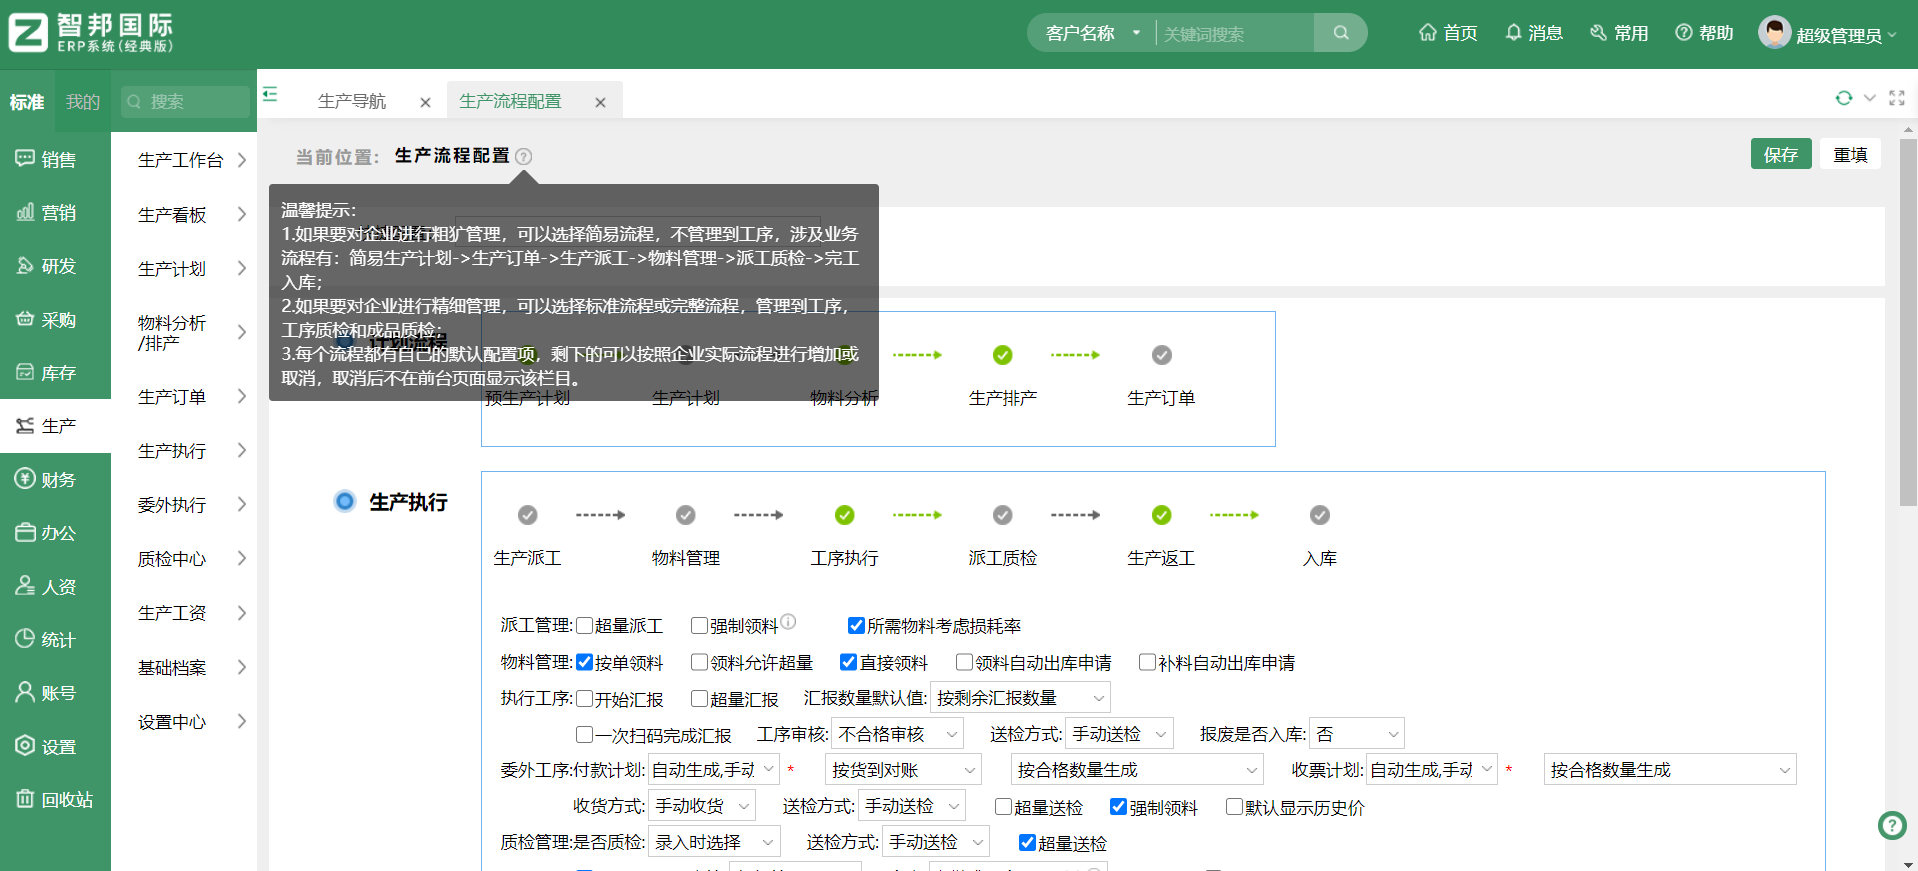Viewport: 1918px width, 871px height.
Task: Uncheck the 按单领料 checkbox
Action: coord(585,662)
